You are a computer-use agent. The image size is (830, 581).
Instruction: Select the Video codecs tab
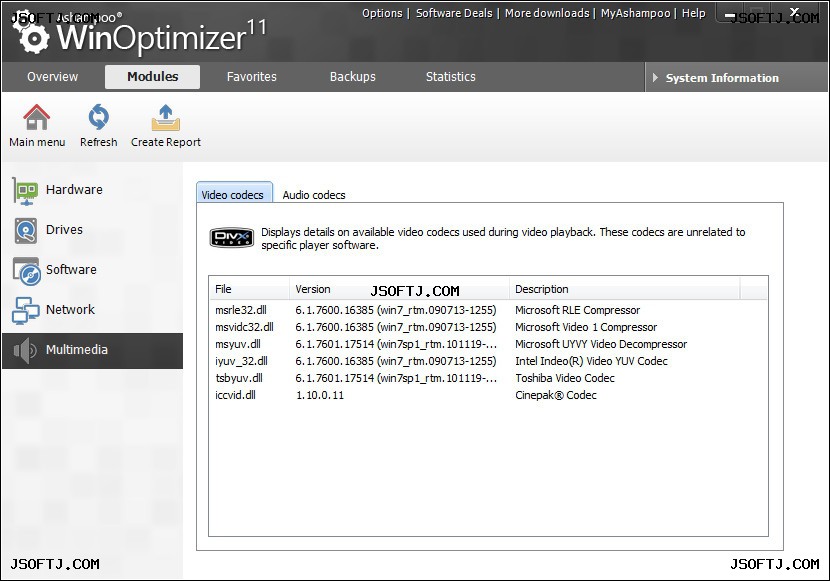point(232,194)
